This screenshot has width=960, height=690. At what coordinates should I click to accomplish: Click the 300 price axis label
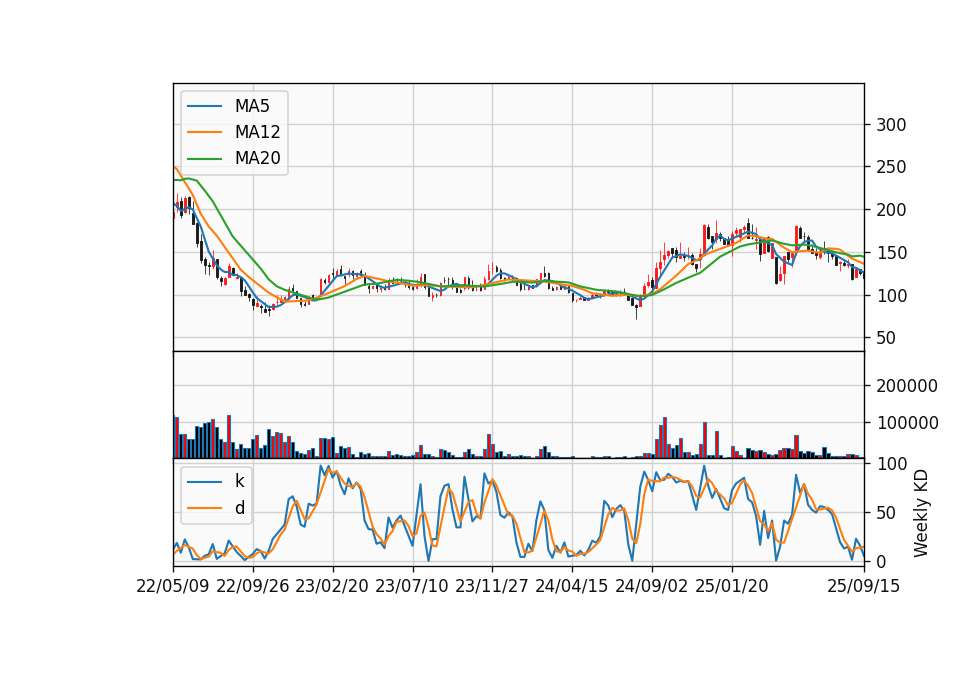click(x=891, y=125)
